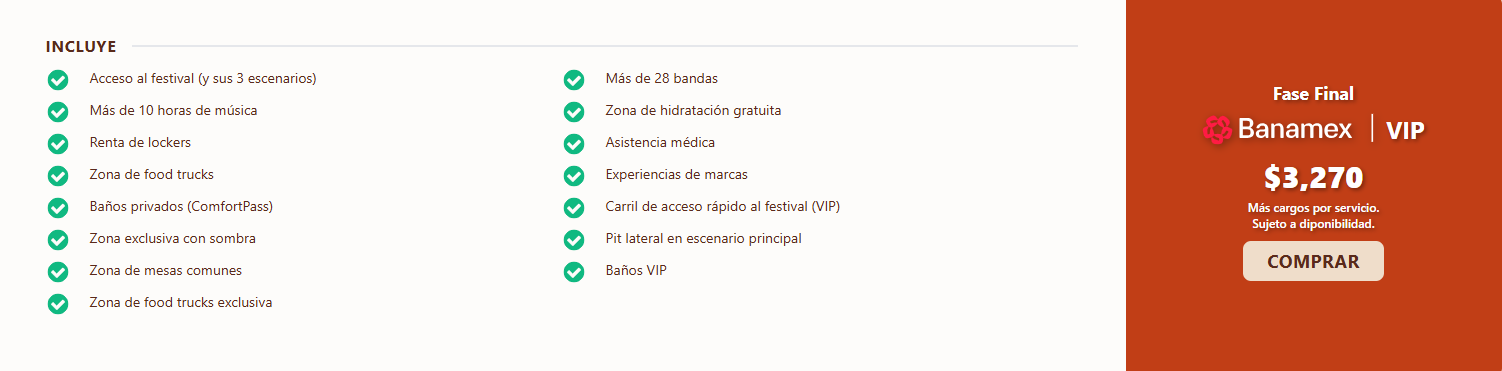Image resolution: width=1502 pixels, height=371 pixels.
Task: Click the green checkmark beside Acceso al festival
Action: [x=58, y=79]
